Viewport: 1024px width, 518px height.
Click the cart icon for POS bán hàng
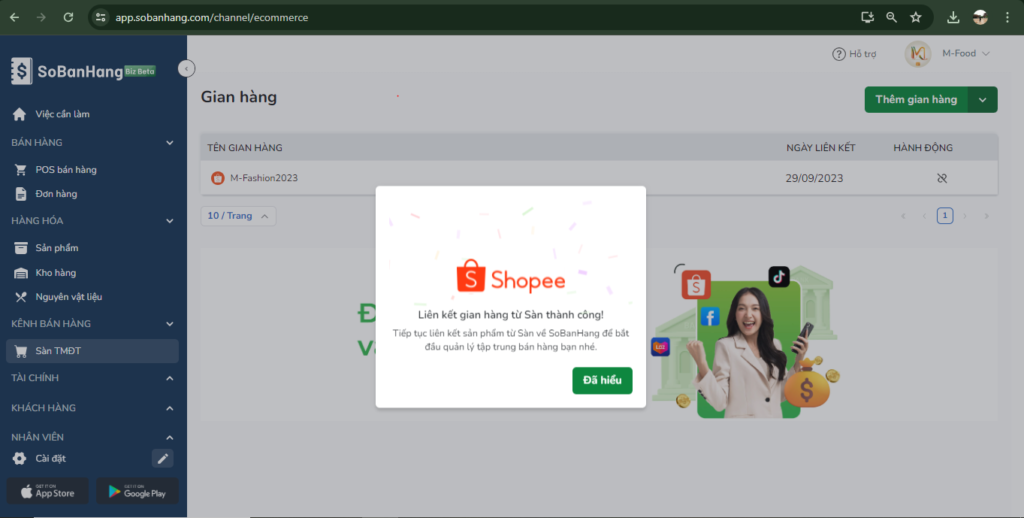point(21,170)
